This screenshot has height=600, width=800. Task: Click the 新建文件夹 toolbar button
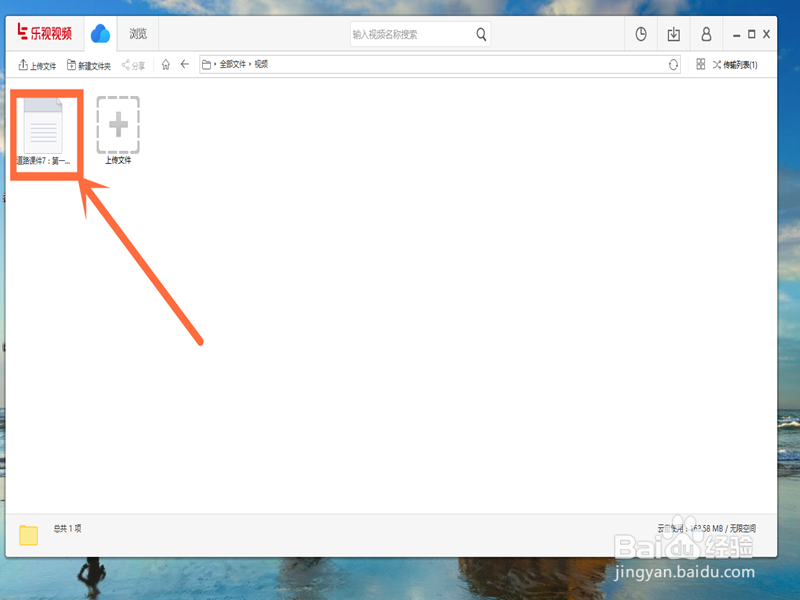[x=89, y=65]
